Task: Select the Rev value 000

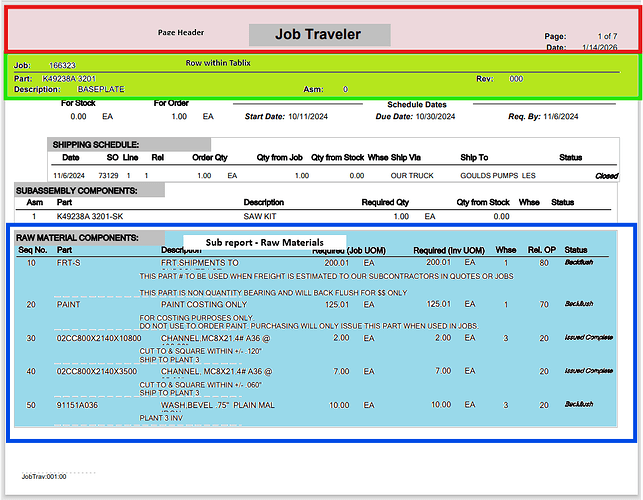Action: point(516,79)
